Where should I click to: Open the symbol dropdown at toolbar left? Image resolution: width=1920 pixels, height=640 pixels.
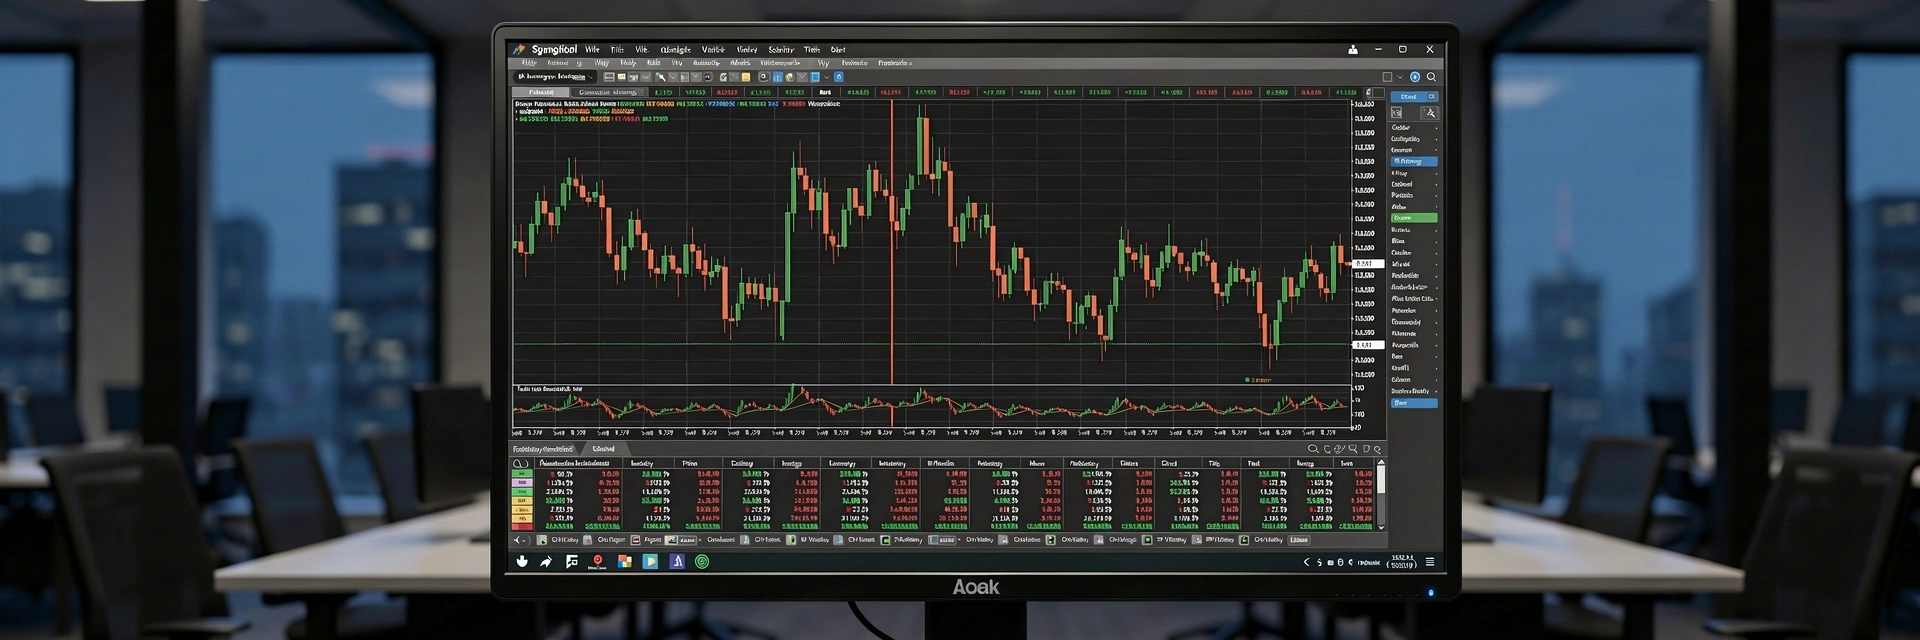click(x=555, y=77)
